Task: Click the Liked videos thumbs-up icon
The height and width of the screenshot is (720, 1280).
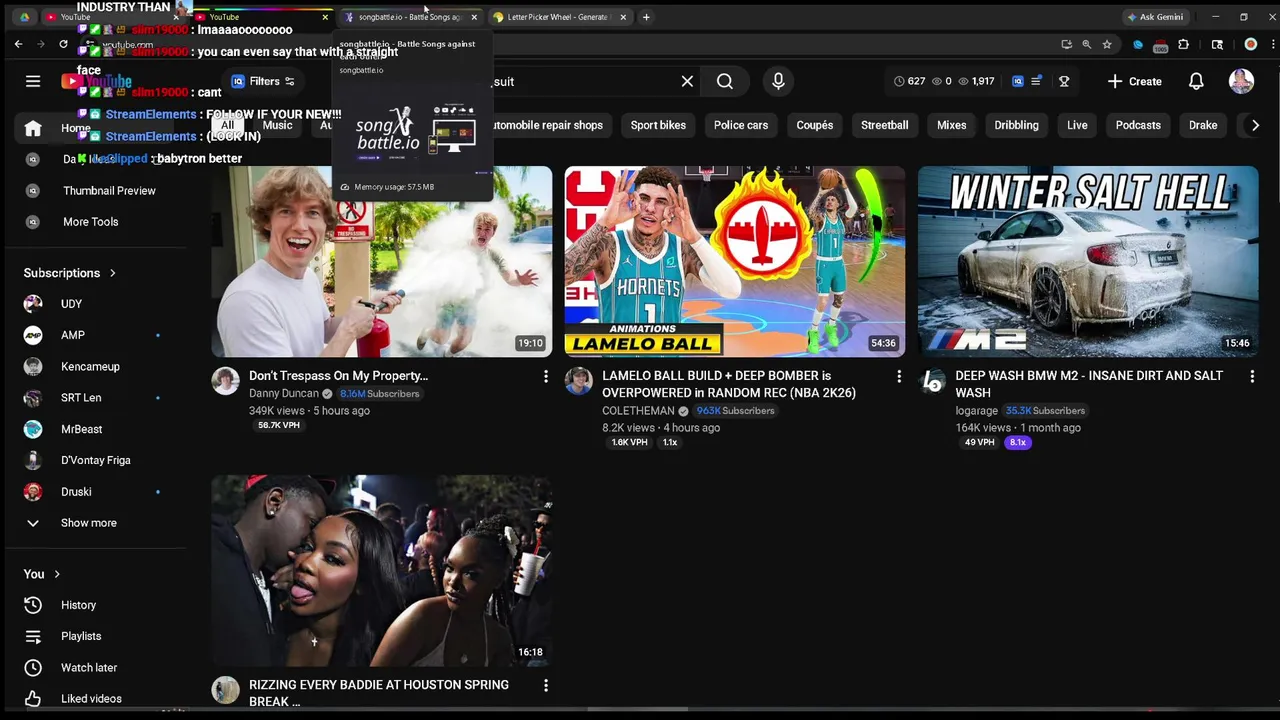Action: tap(33, 699)
